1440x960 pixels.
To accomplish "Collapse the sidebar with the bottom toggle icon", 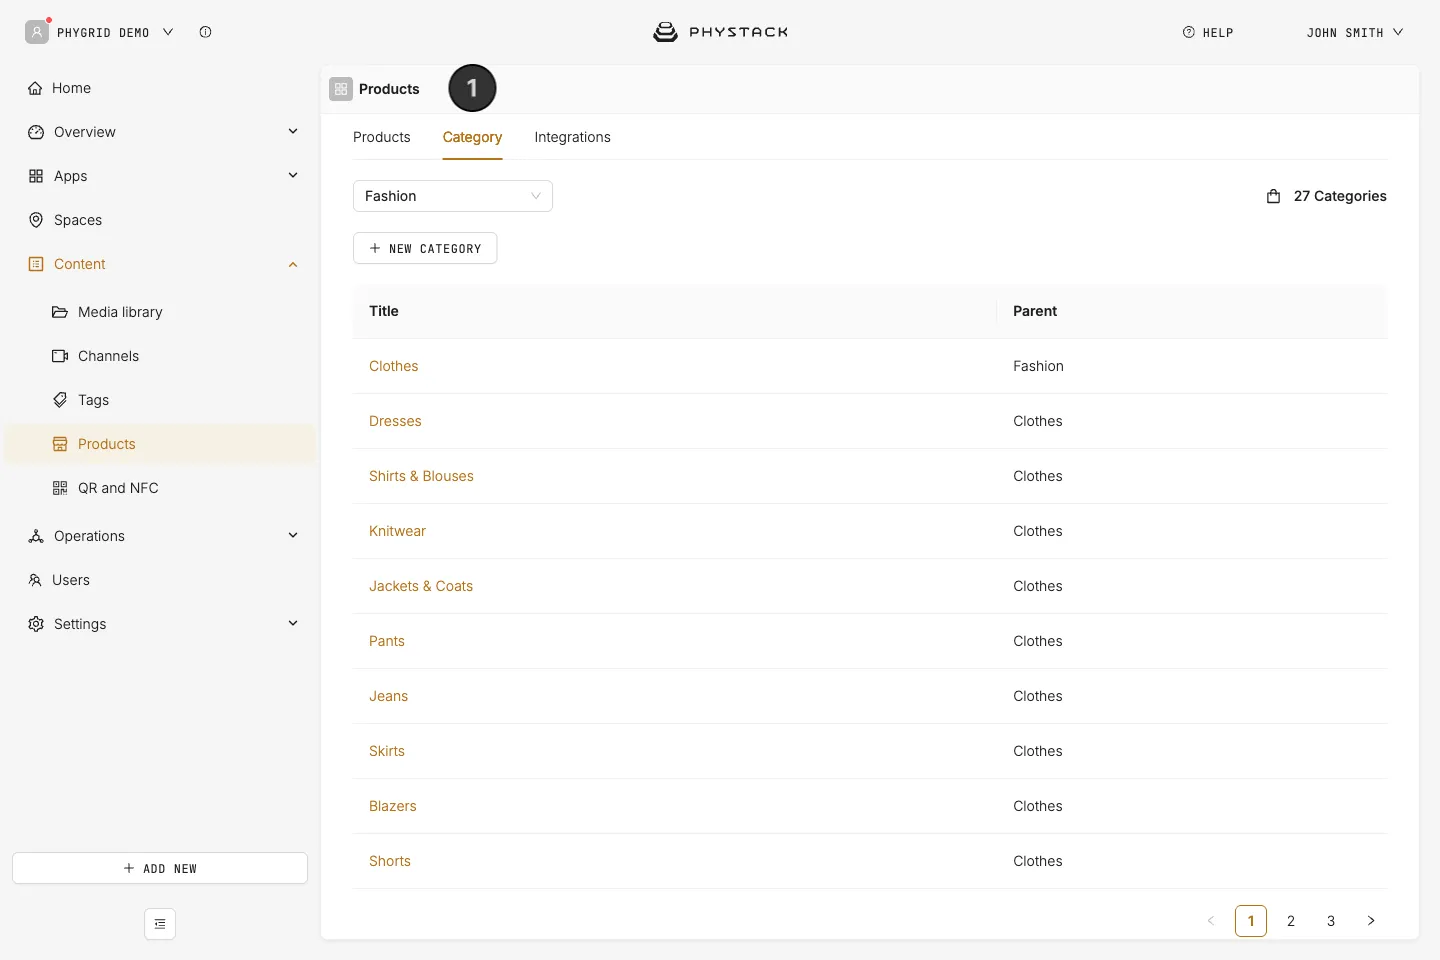I will pyautogui.click(x=160, y=924).
